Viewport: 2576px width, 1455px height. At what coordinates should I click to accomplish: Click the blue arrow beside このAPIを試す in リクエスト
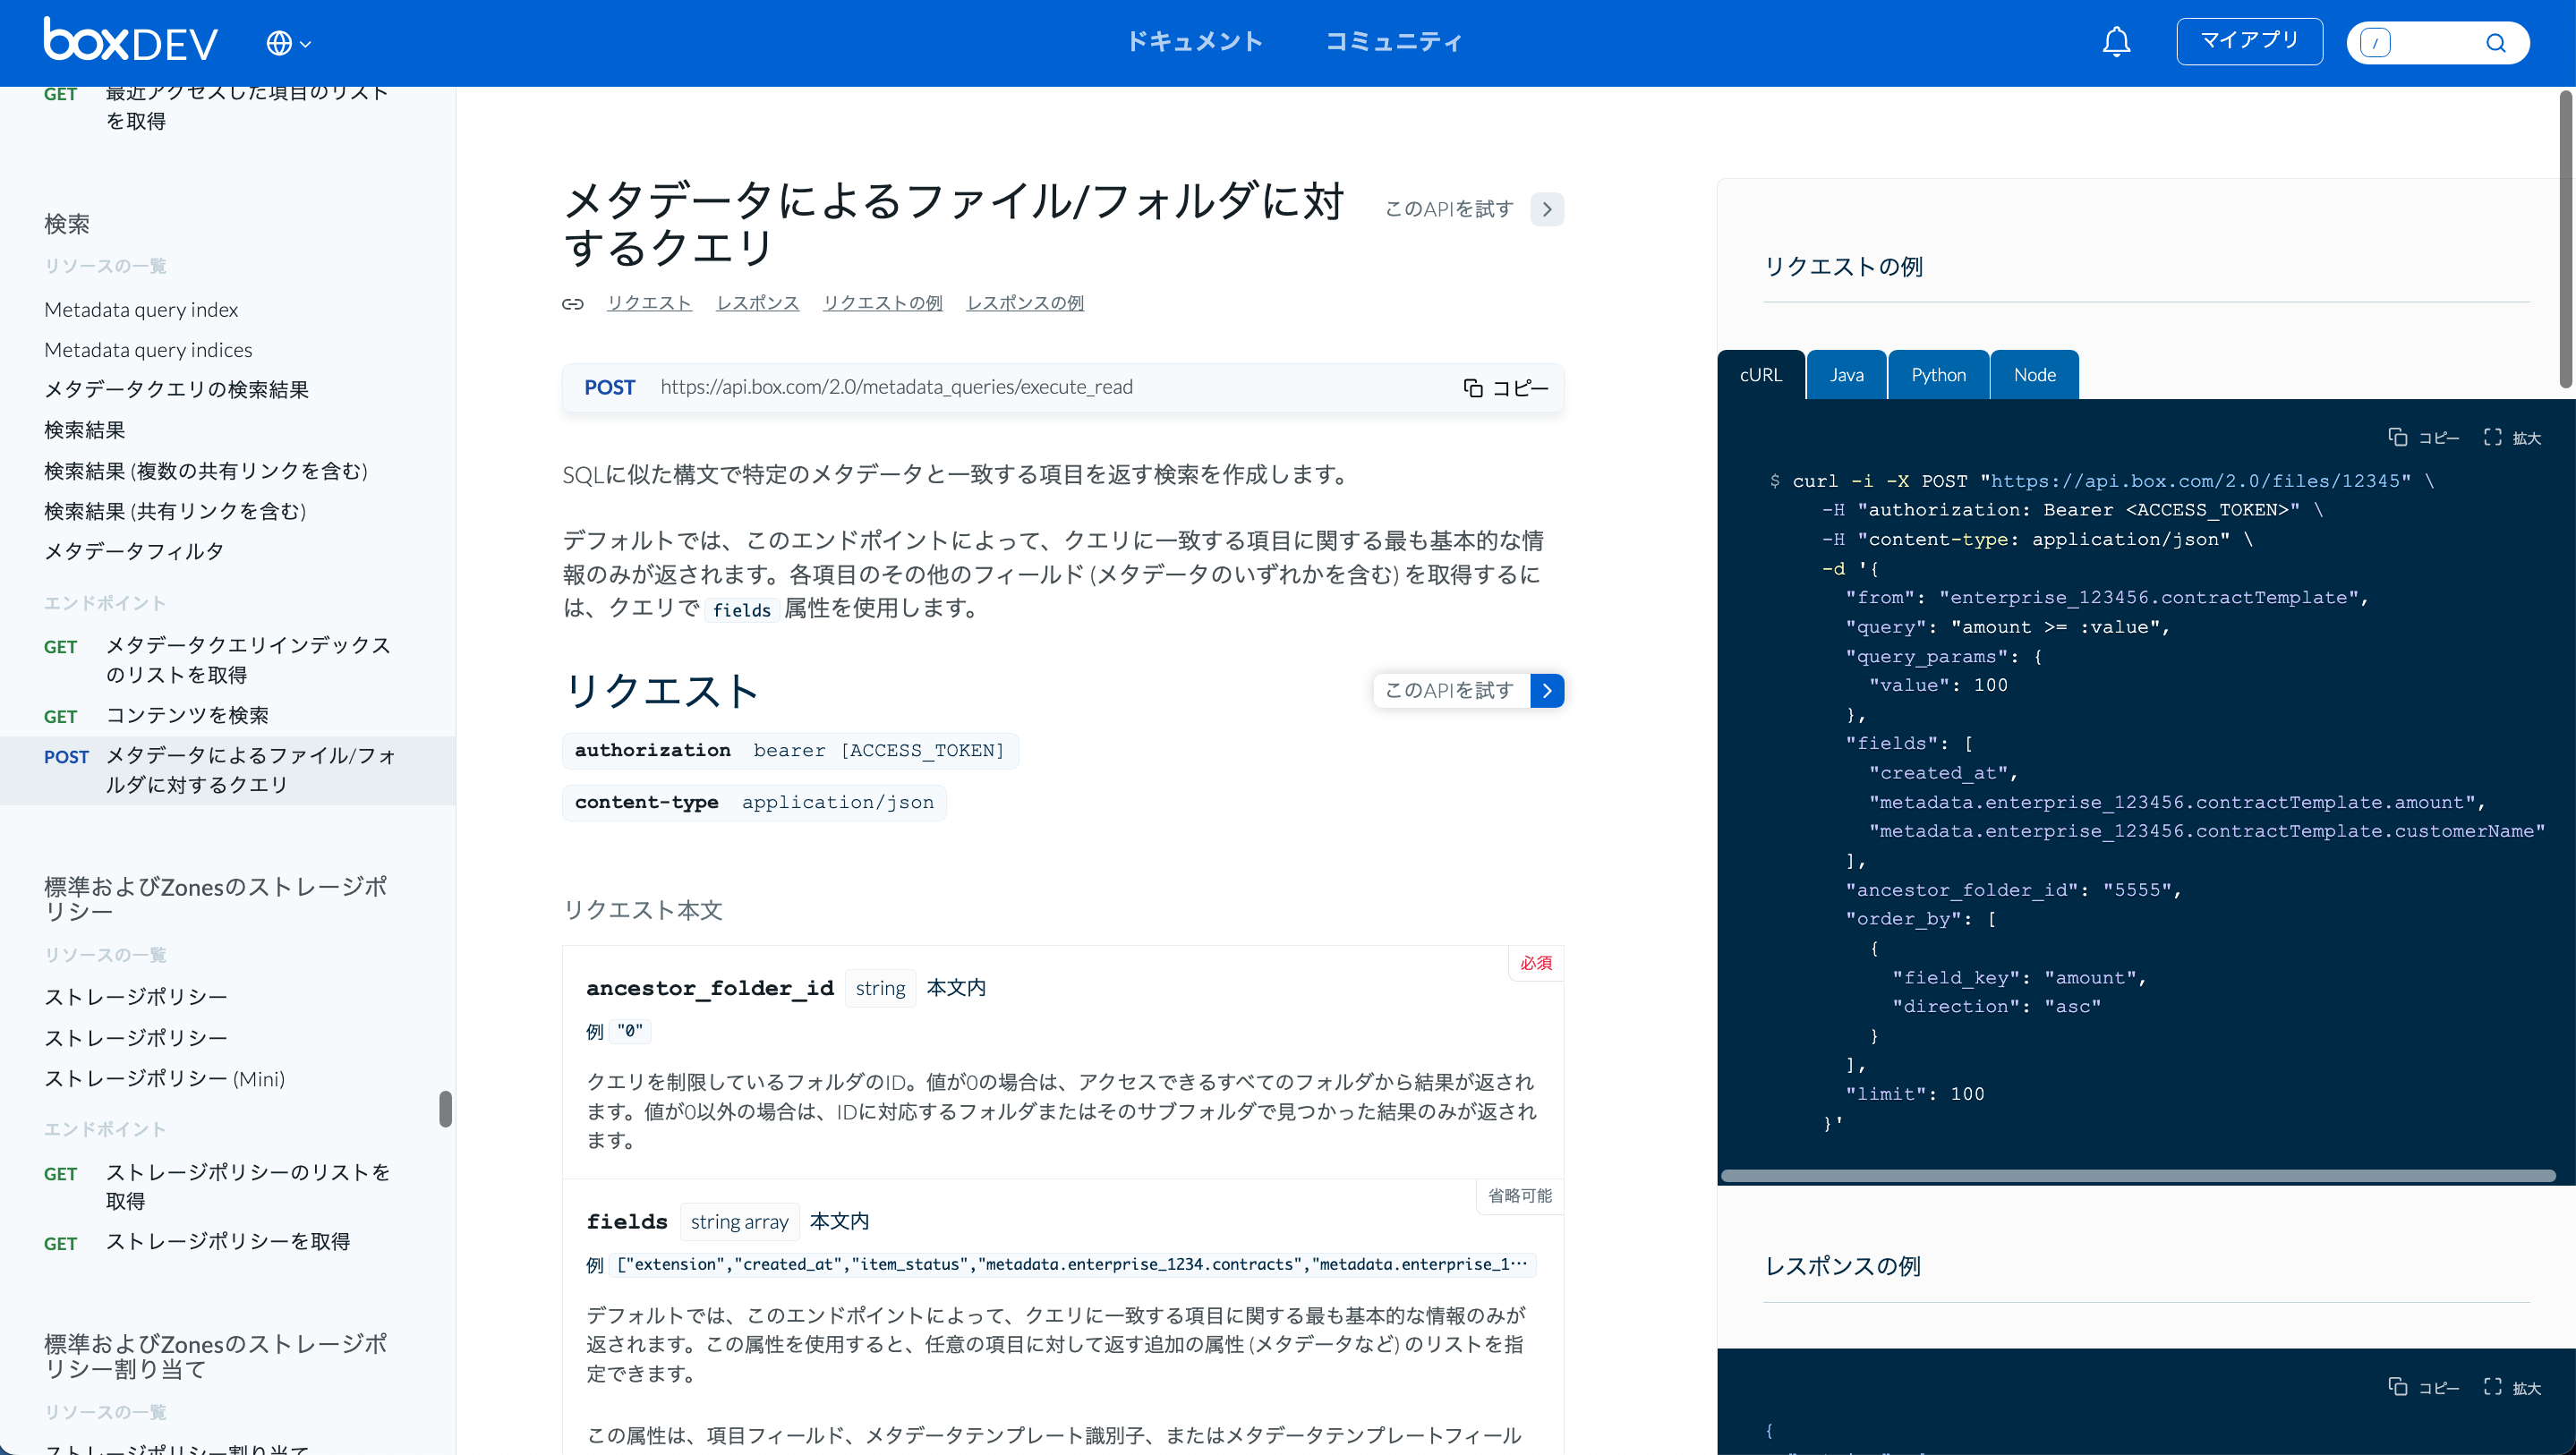(x=1547, y=690)
